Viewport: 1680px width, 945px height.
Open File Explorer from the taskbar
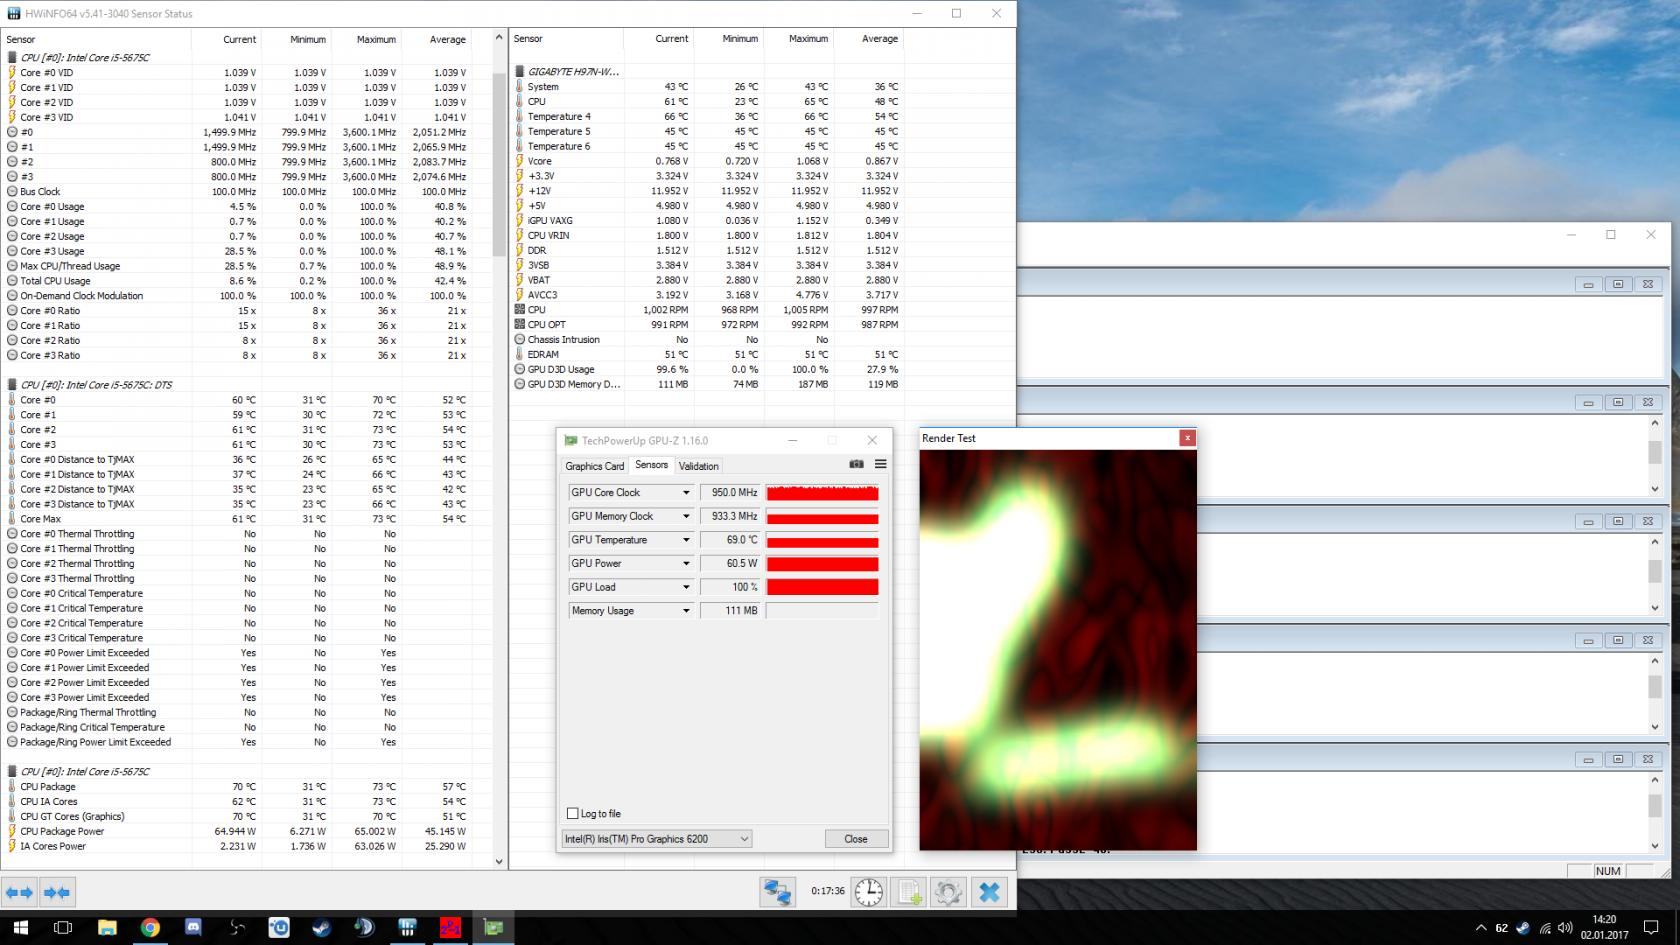click(x=107, y=927)
